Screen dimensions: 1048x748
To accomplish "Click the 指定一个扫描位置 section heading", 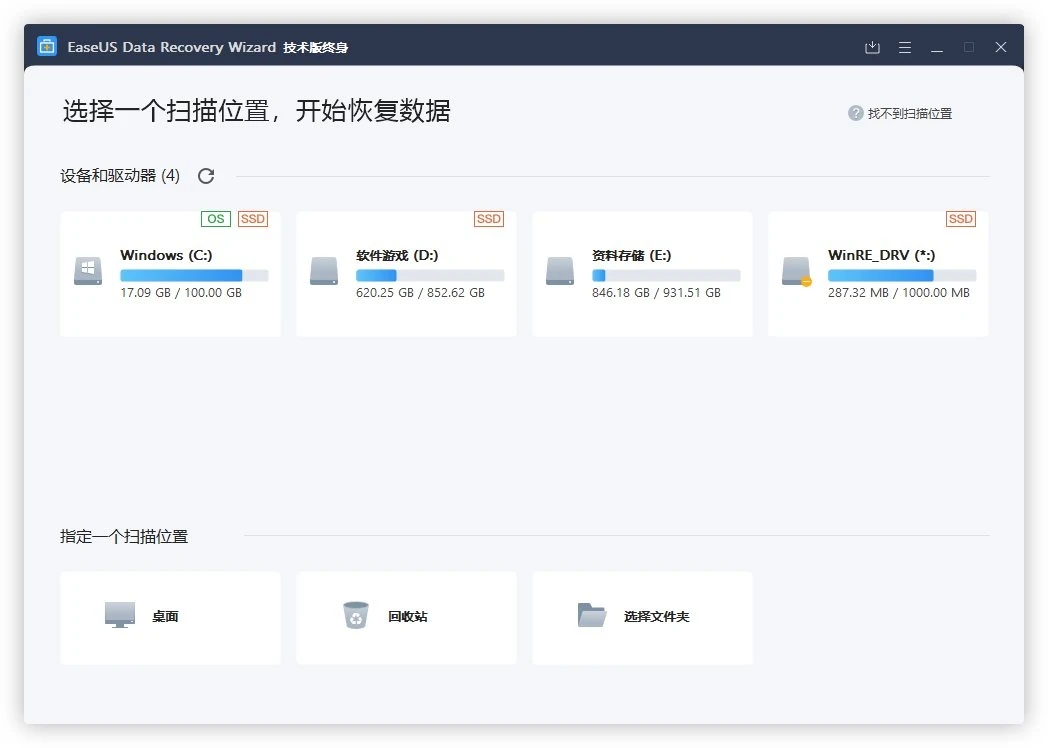I will 124,537.
